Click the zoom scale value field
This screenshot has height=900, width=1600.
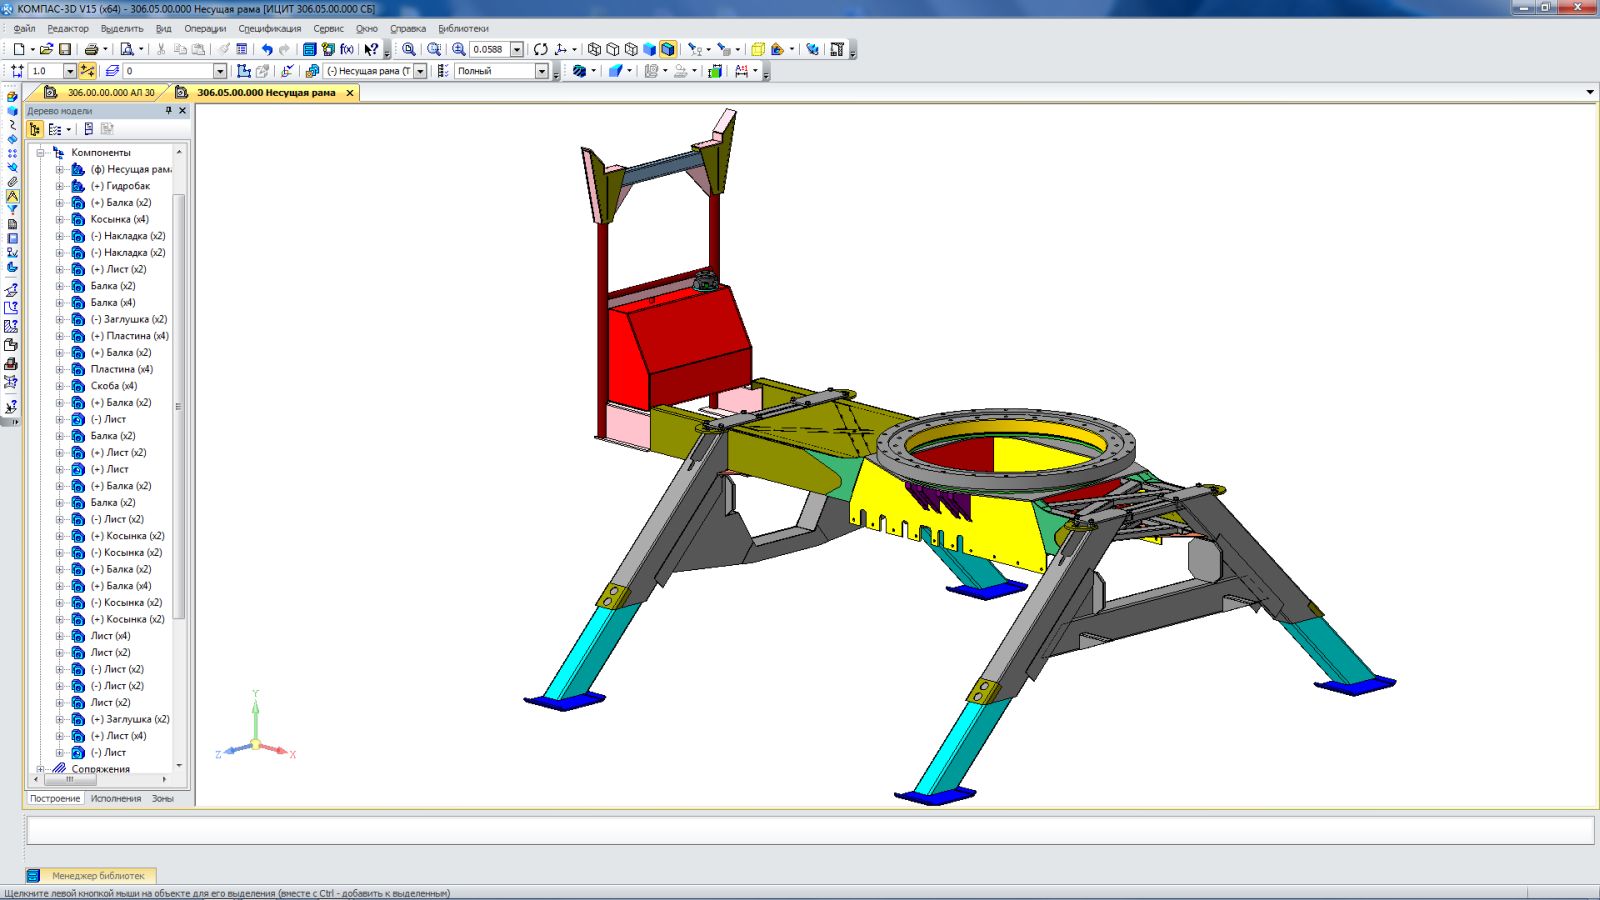coord(488,49)
